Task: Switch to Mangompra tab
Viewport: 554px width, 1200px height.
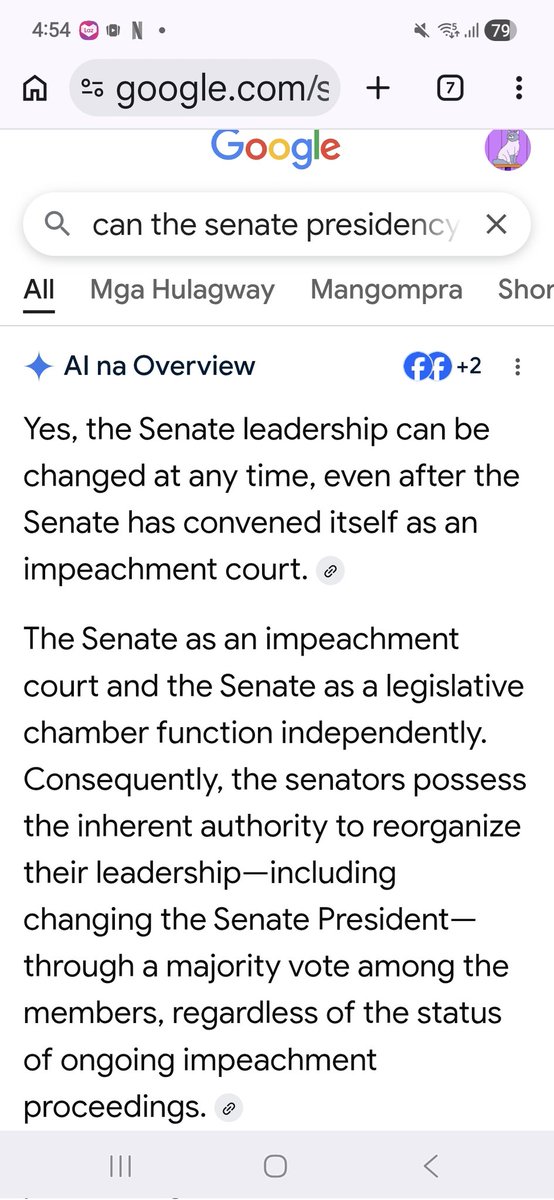Action: (386, 290)
